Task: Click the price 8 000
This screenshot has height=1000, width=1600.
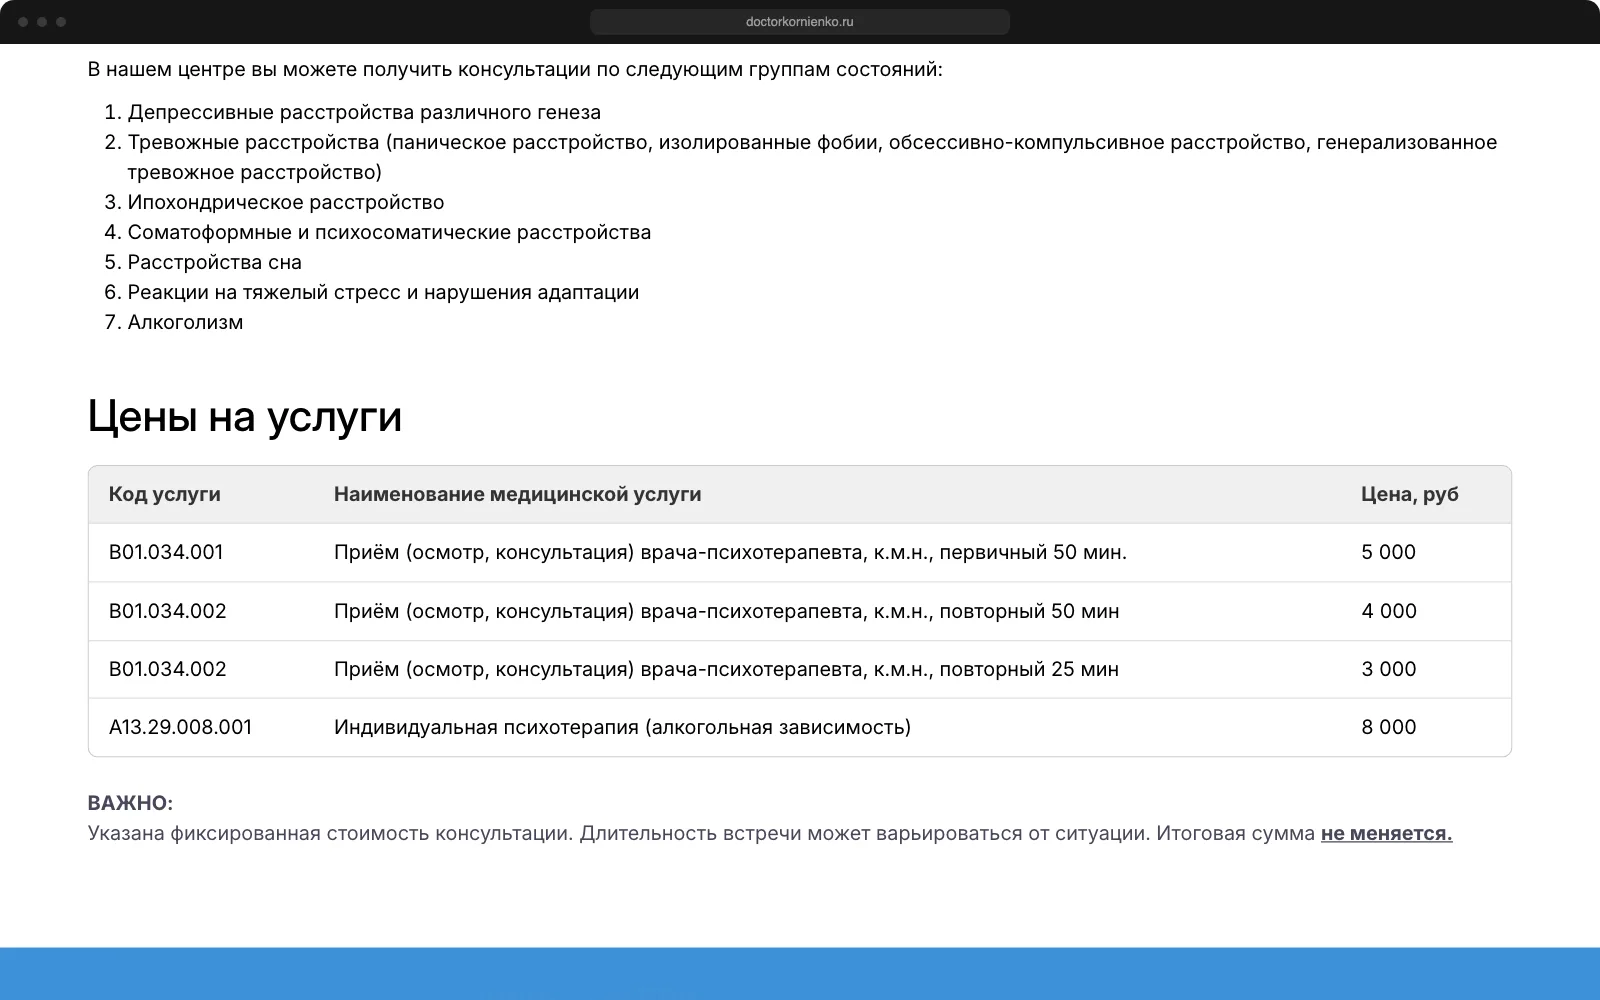Action: tap(1389, 727)
